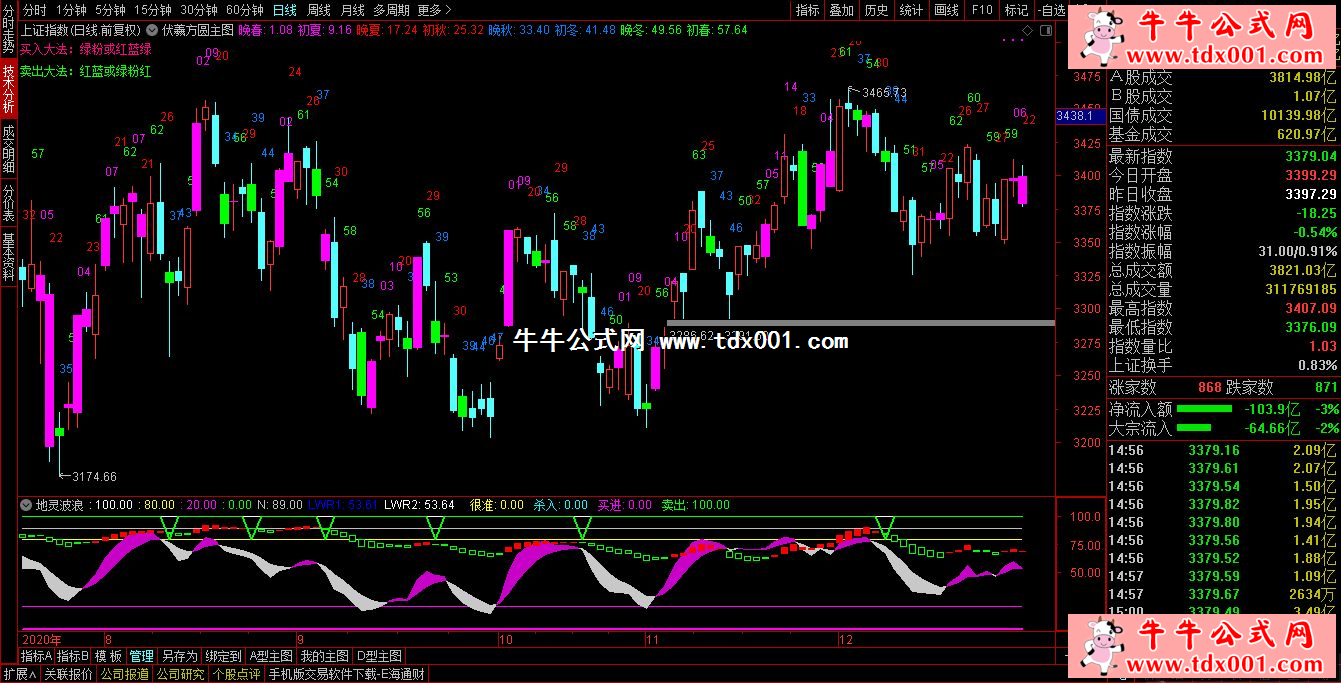This screenshot has height=683, width=1341.
Task: Select the 我的主图 template
Action: pos(324,656)
